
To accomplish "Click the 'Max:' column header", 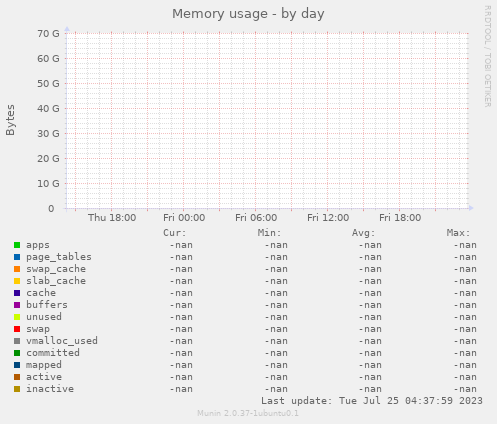I will coord(458,233).
